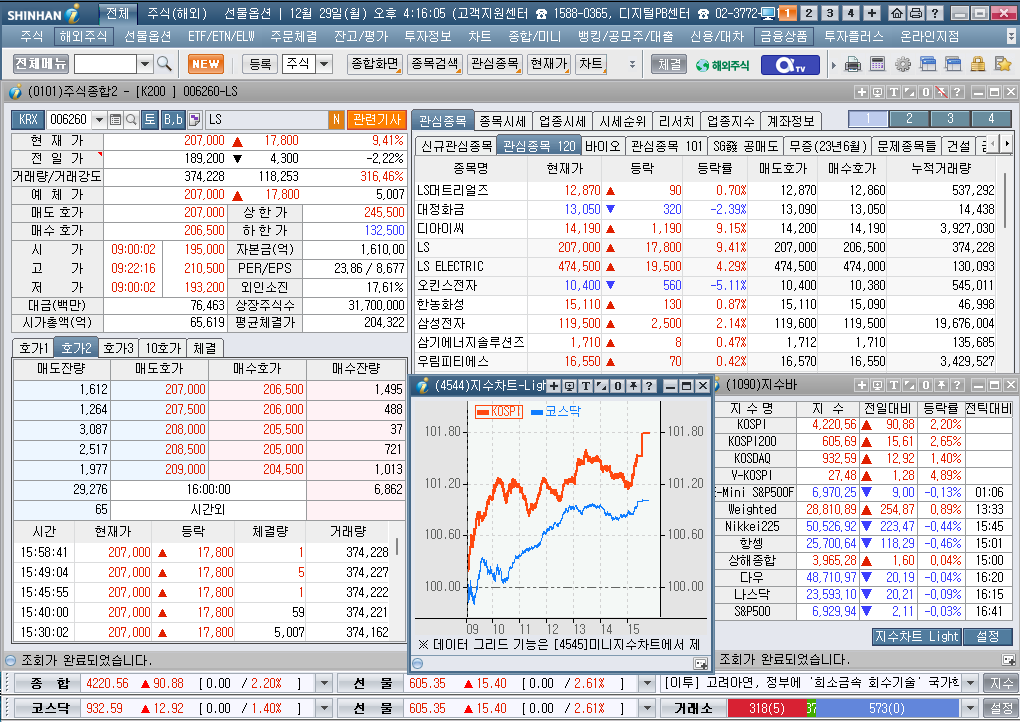Open the 종합 index dropdown in the bottom ticker

point(324,683)
